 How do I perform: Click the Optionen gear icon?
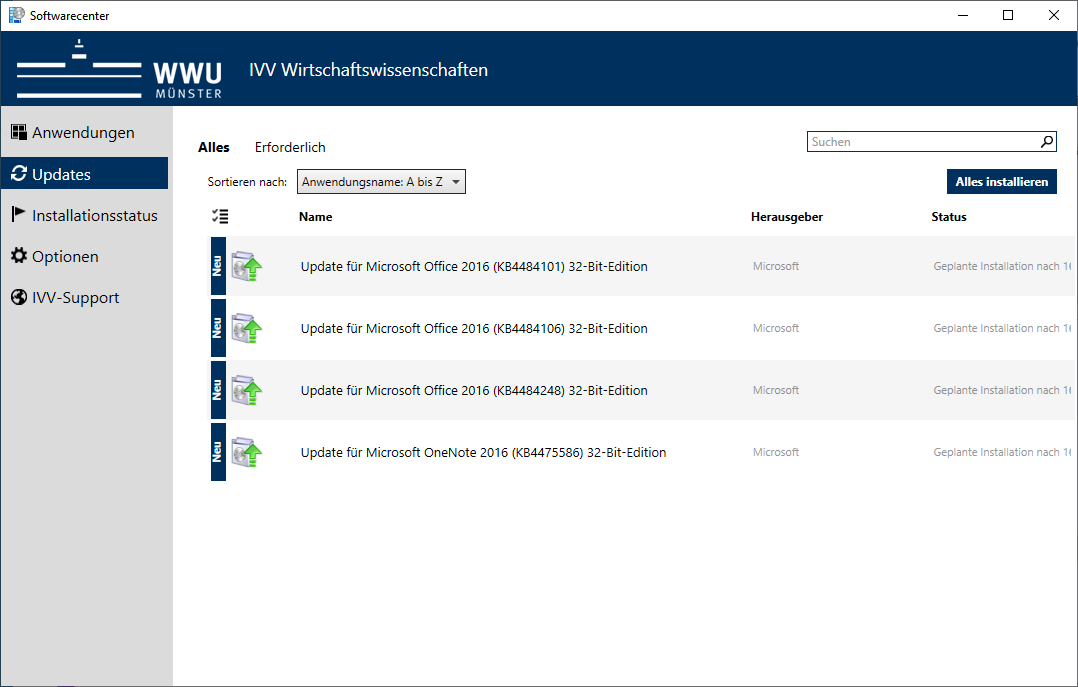(x=19, y=256)
